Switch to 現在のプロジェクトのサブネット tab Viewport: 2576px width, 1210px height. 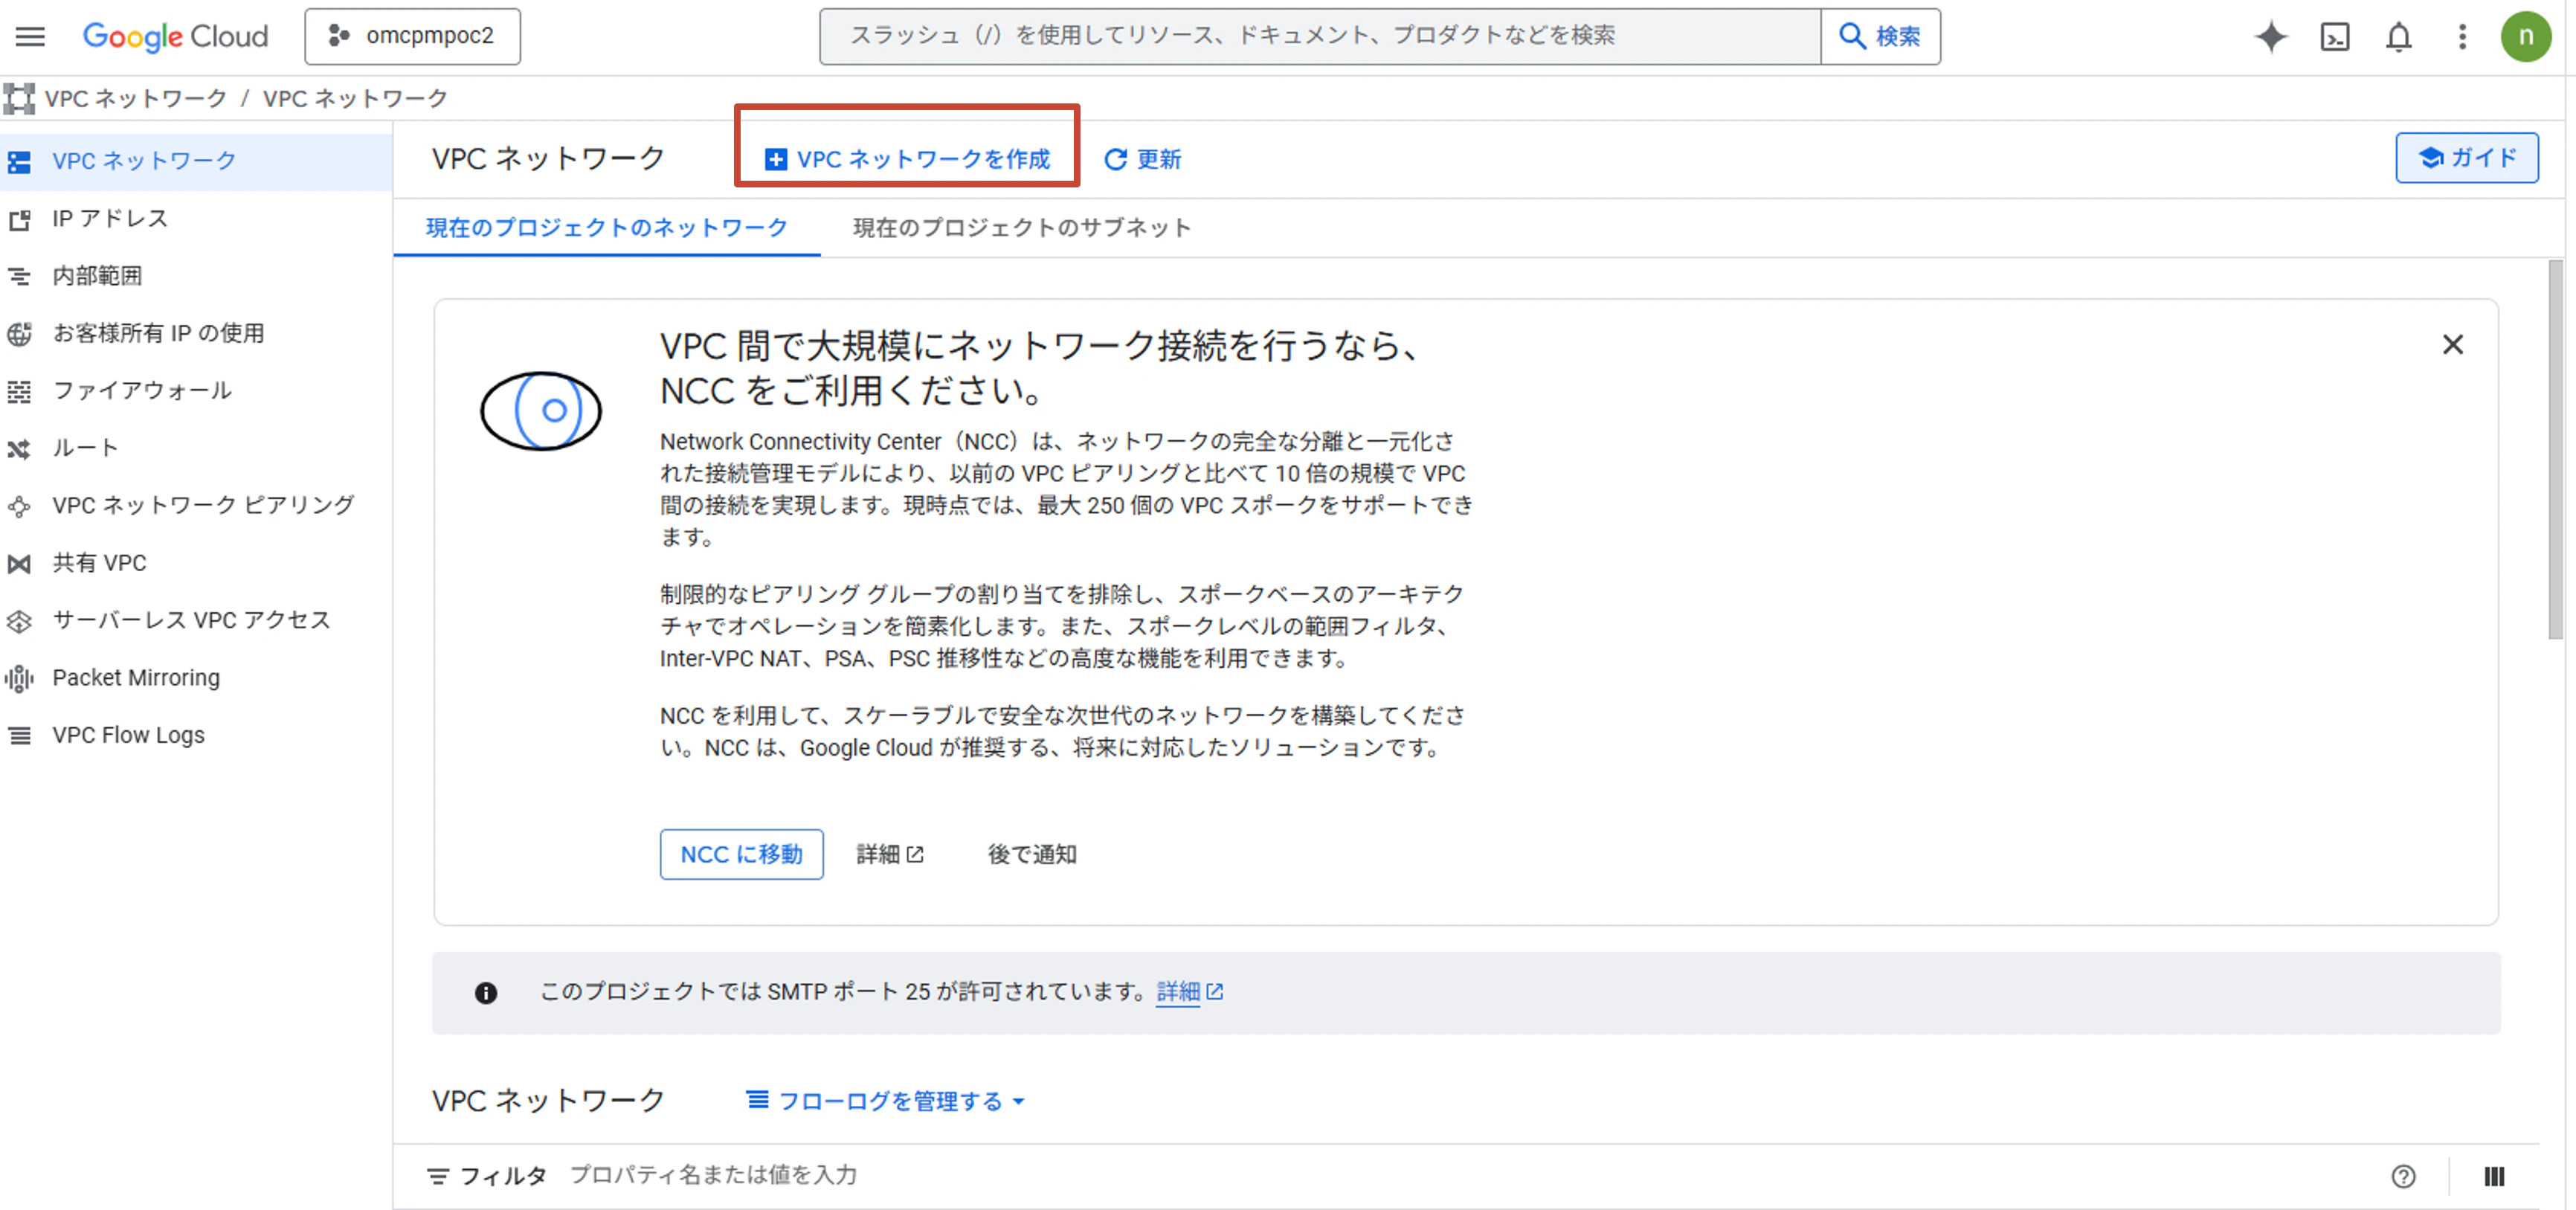click(x=1021, y=228)
